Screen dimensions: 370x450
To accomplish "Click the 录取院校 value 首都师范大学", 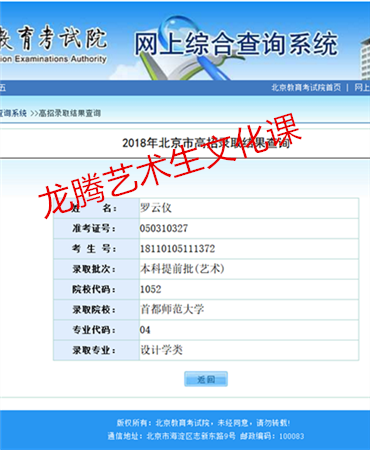I will point(172,309).
